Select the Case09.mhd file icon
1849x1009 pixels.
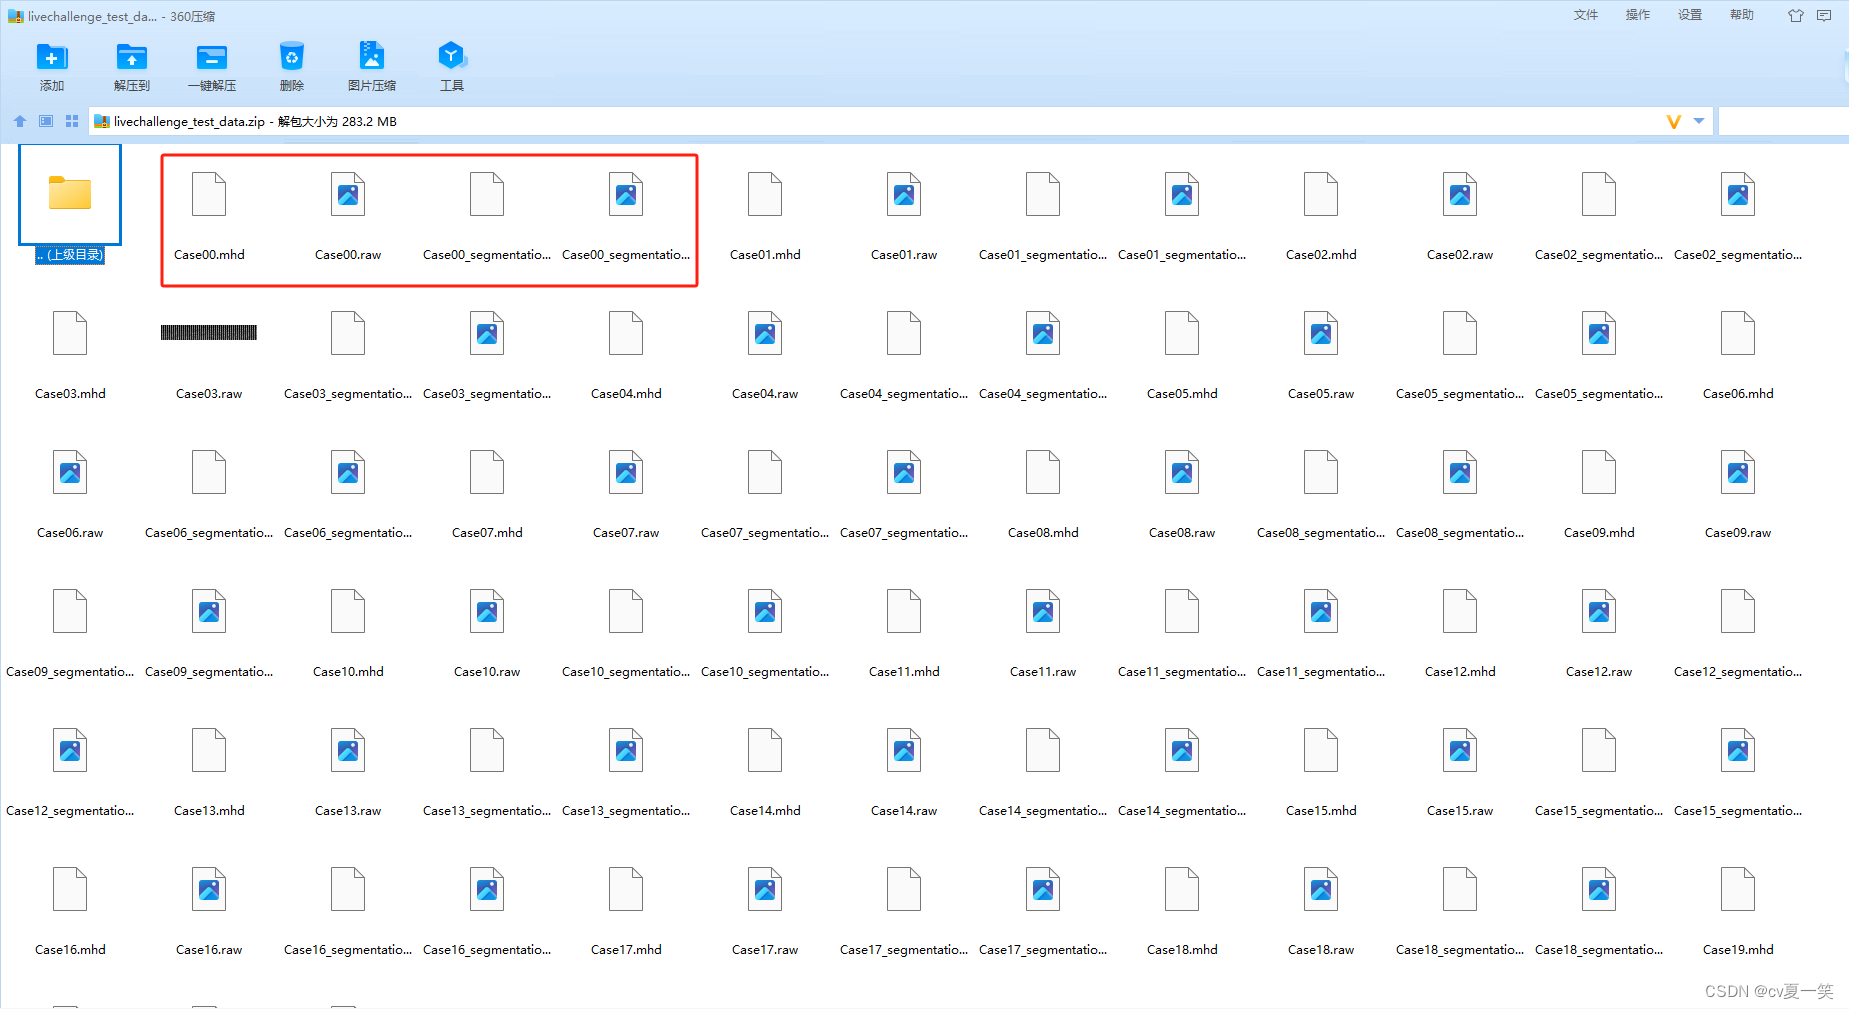1599,472
